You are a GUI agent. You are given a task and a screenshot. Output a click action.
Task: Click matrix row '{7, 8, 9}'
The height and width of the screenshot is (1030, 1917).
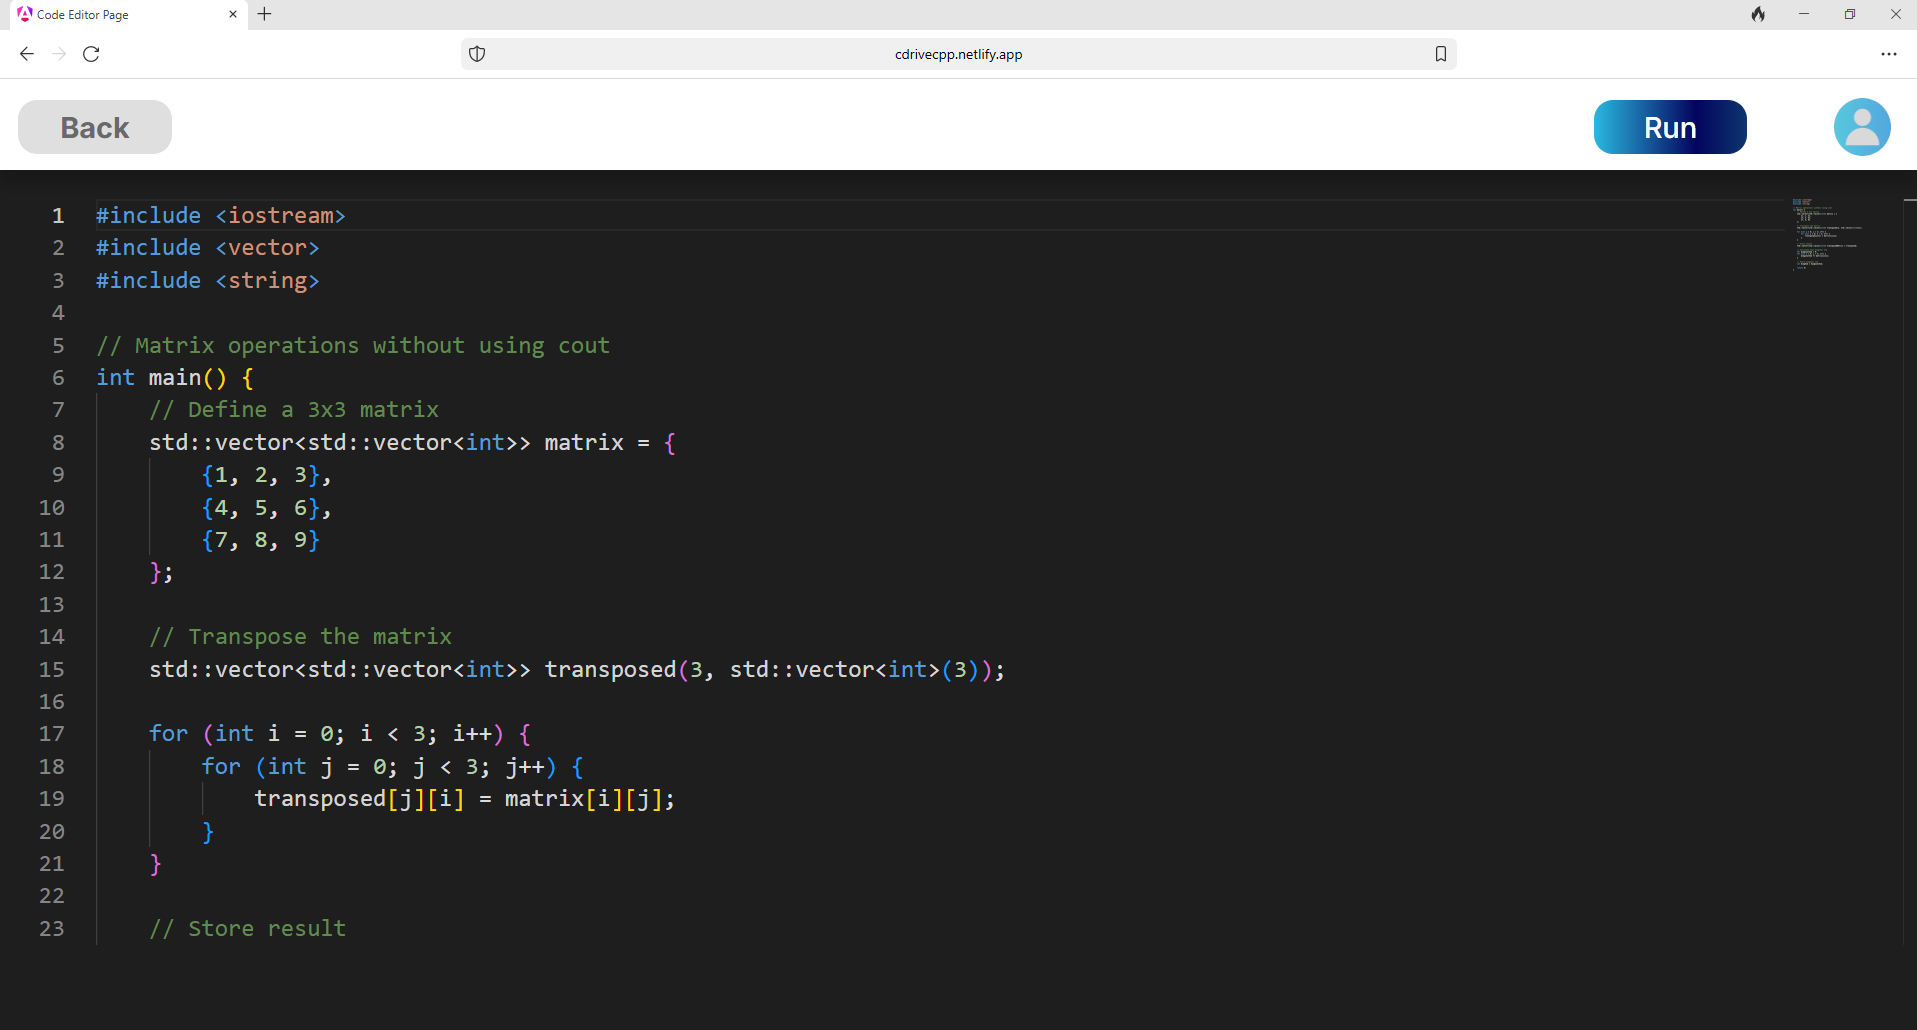point(261,539)
